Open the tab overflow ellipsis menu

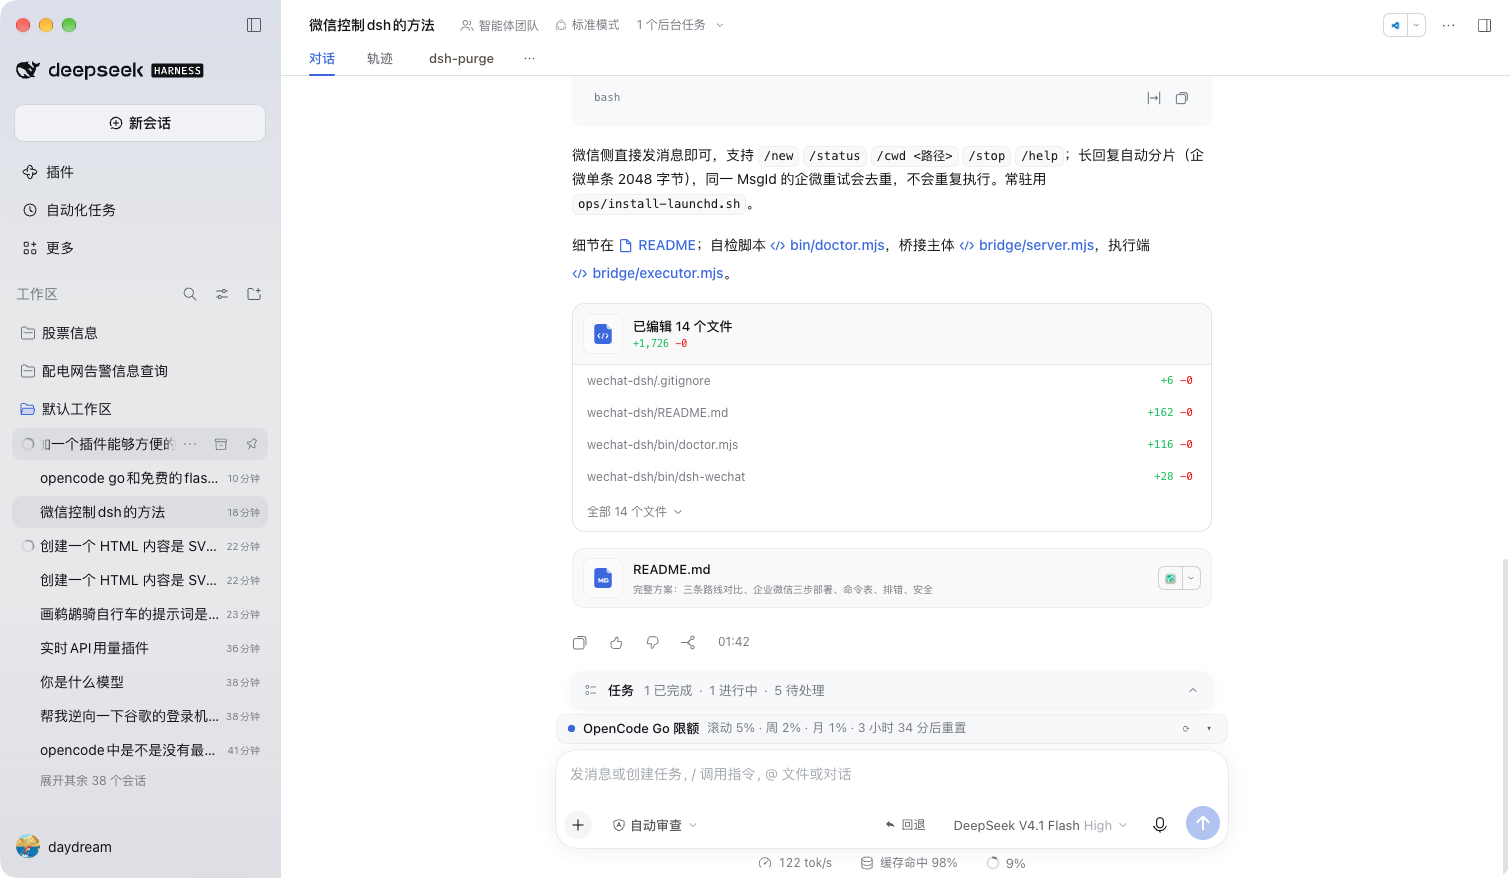pyautogui.click(x=529, y=58)
